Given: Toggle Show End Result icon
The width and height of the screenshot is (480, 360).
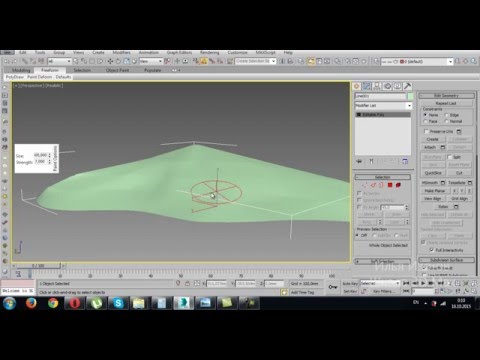Looking at the screenshot, I should pos(371,161).
